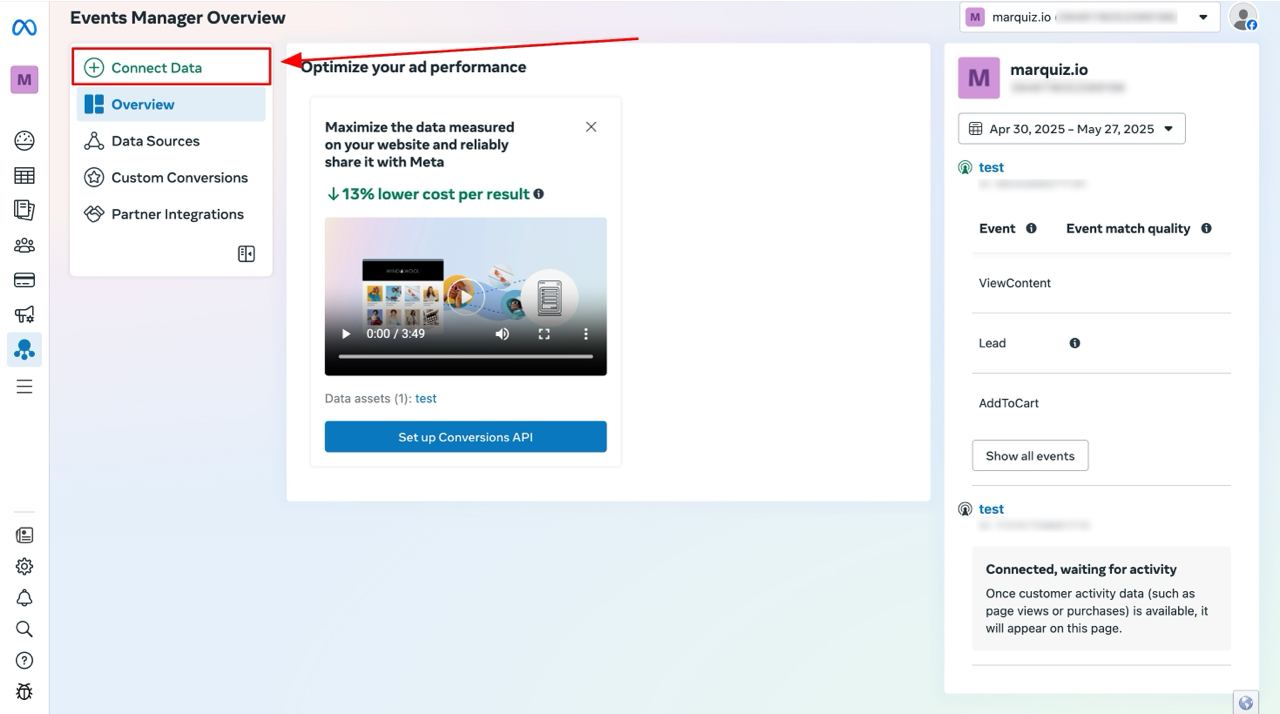Image resolution: width=1280 pixels, height=714 pixels.
Task: Open the table grid icon in left rail
Action: tap(24, 176)
